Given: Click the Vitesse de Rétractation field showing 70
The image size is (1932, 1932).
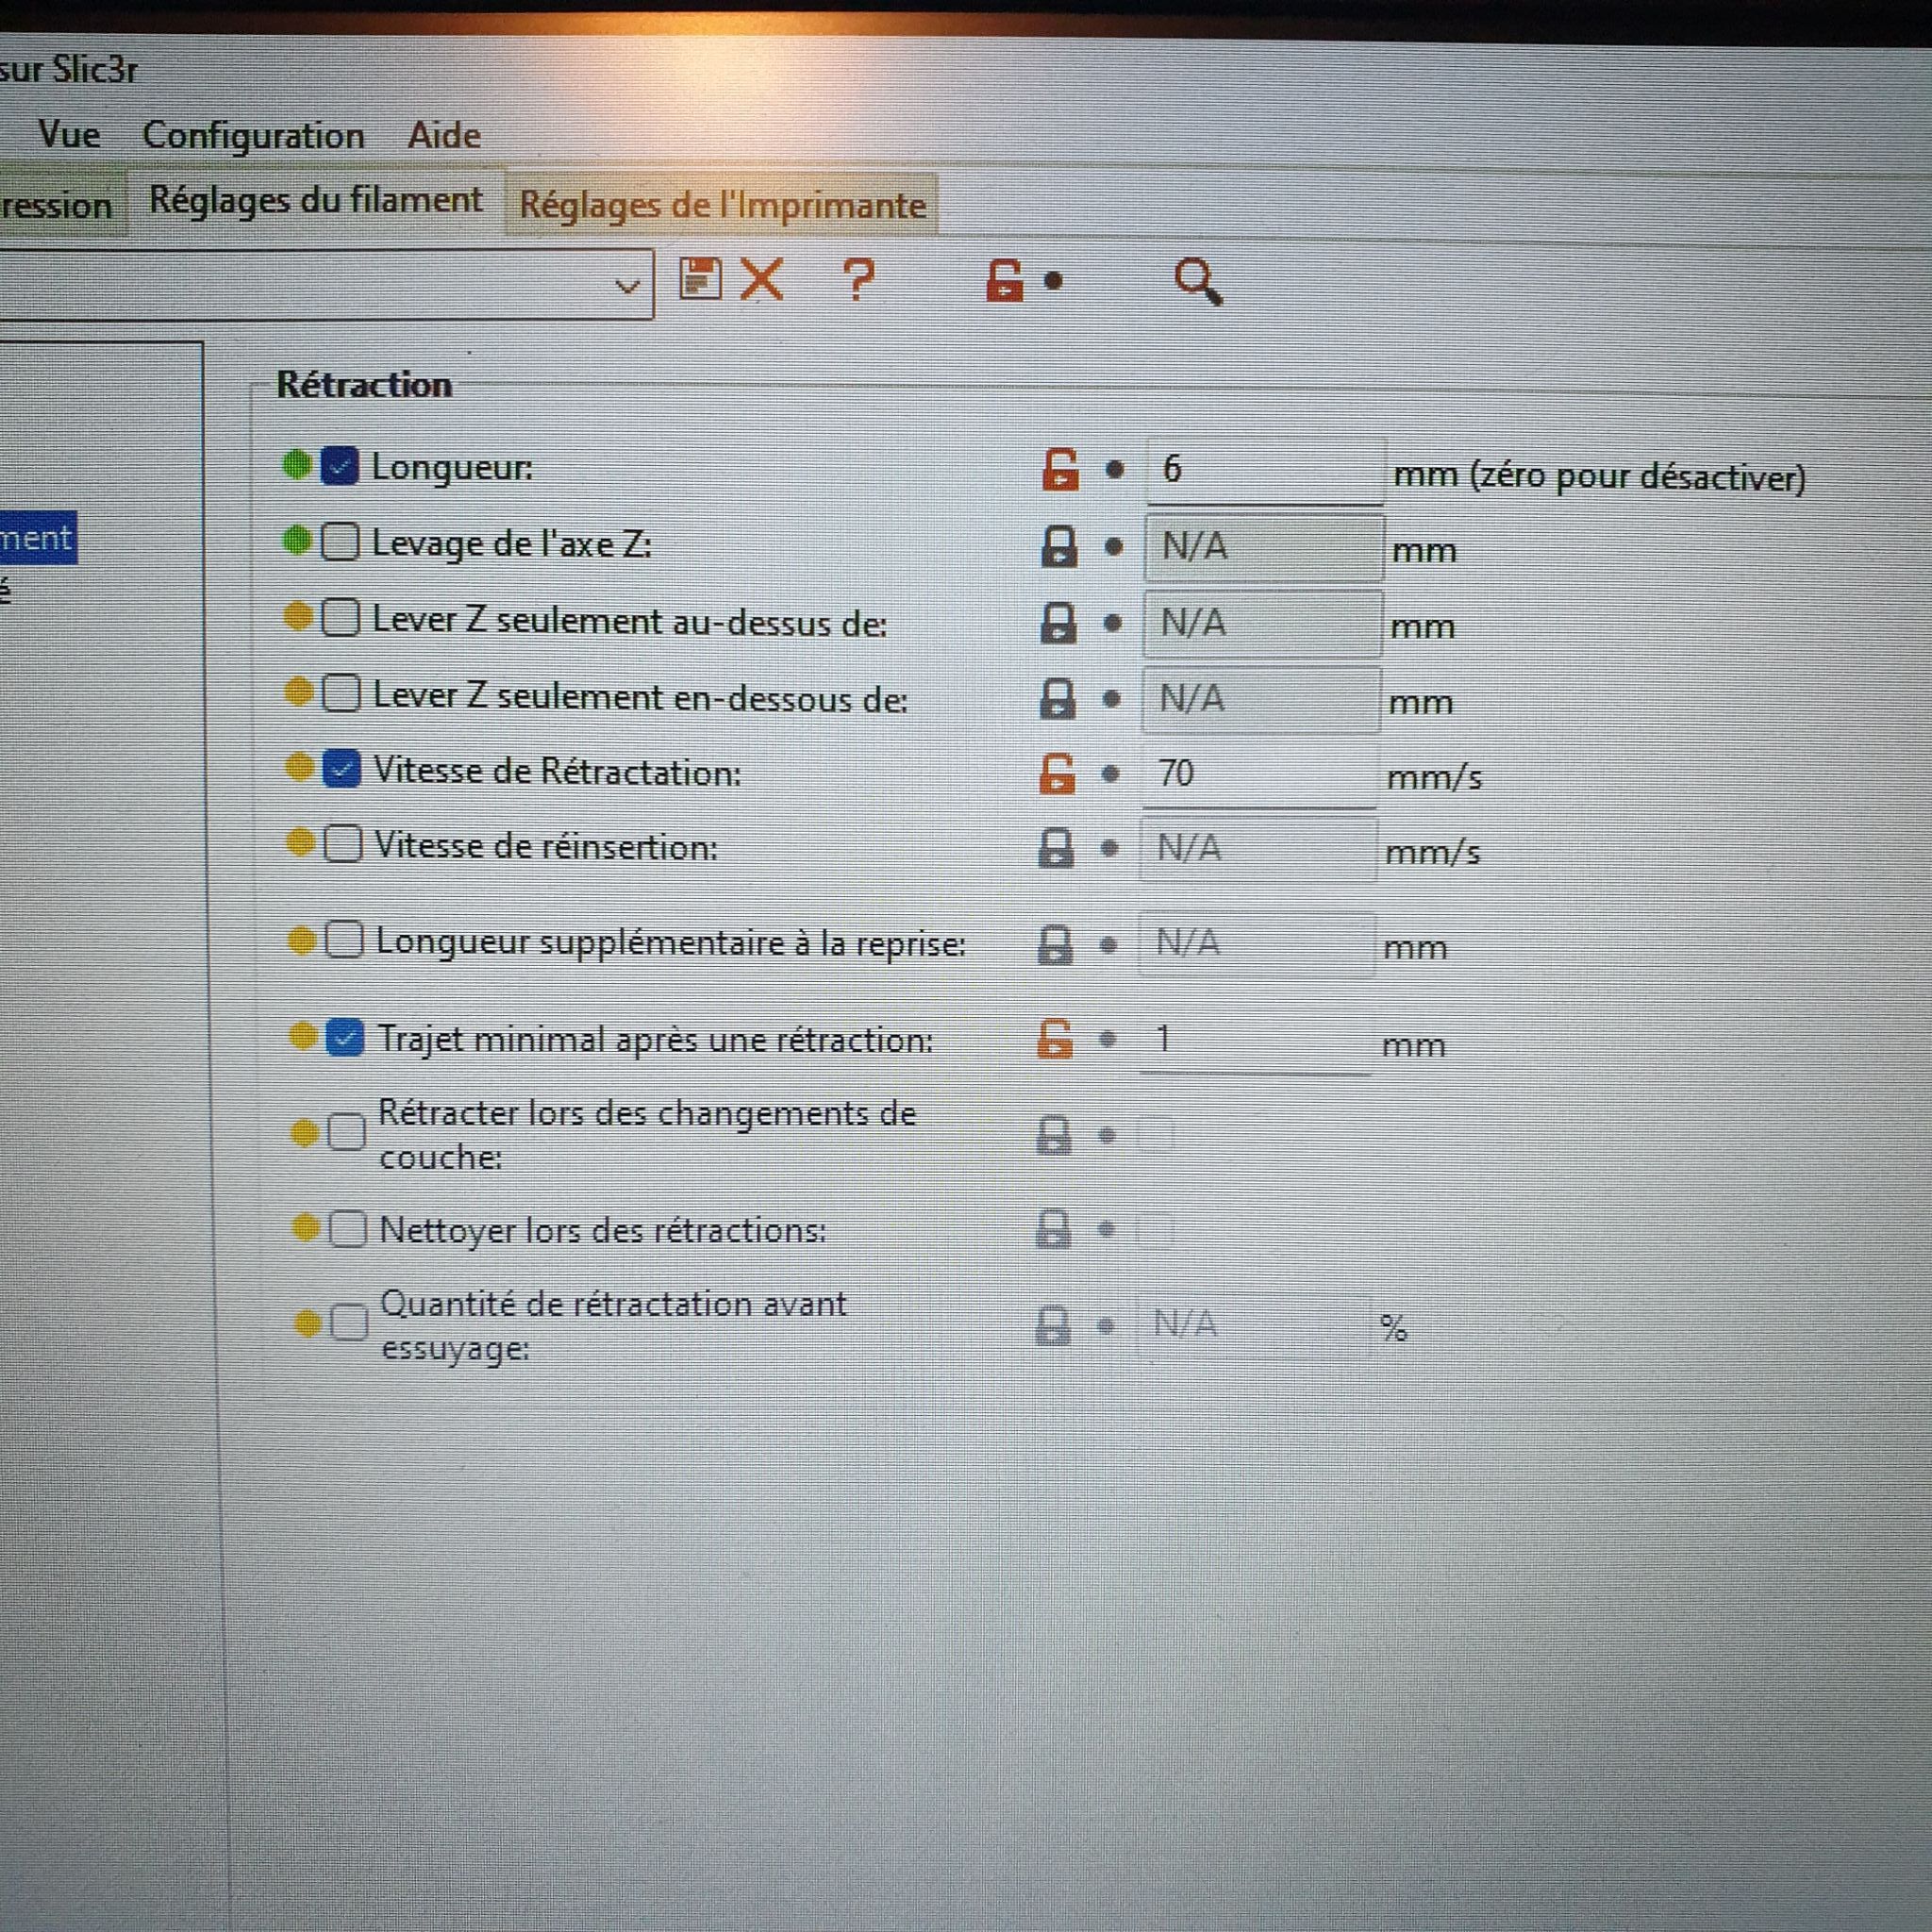Looking at the screenshot, I should tap(1258, 773).
